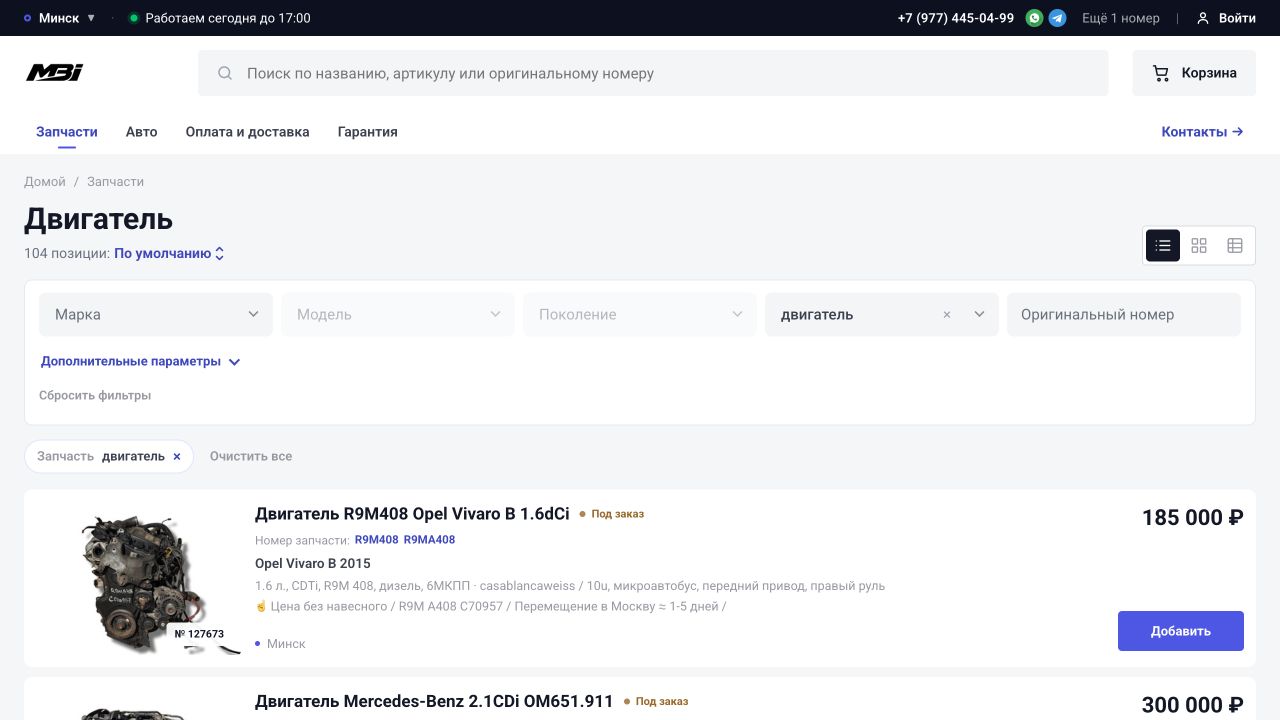Viewport: 1280px width, 720px height.
Task: Go to Домой breadcrumb
Action: click(45, 182)
